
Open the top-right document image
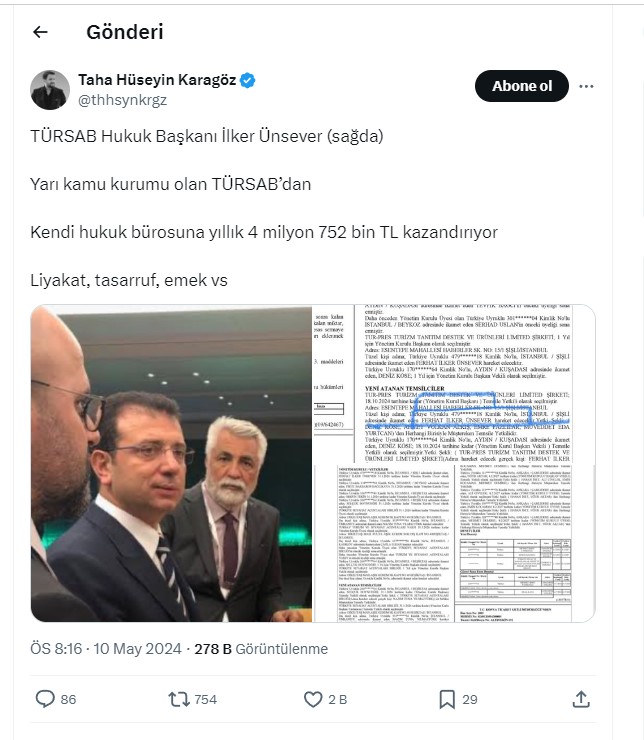pos(454,384)
